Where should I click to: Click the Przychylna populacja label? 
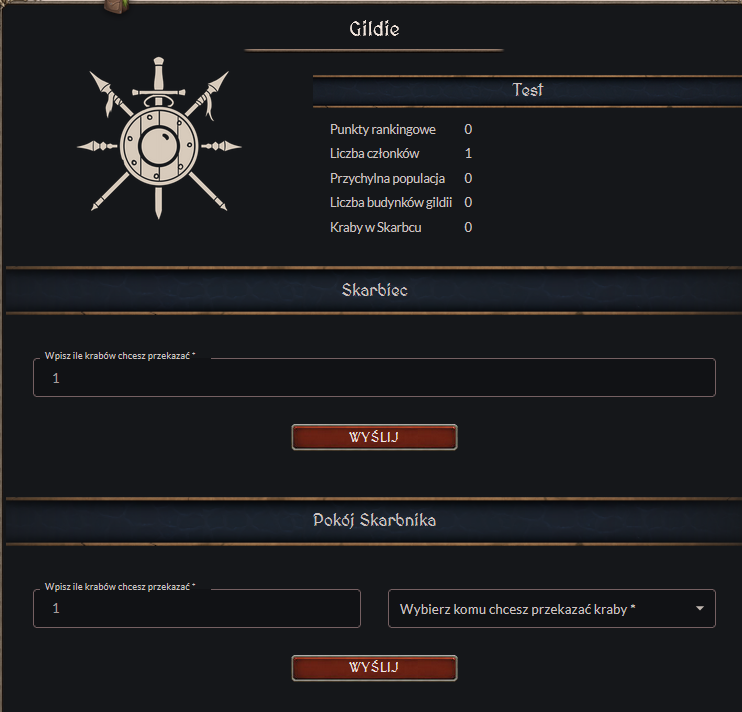pos(387,178)
